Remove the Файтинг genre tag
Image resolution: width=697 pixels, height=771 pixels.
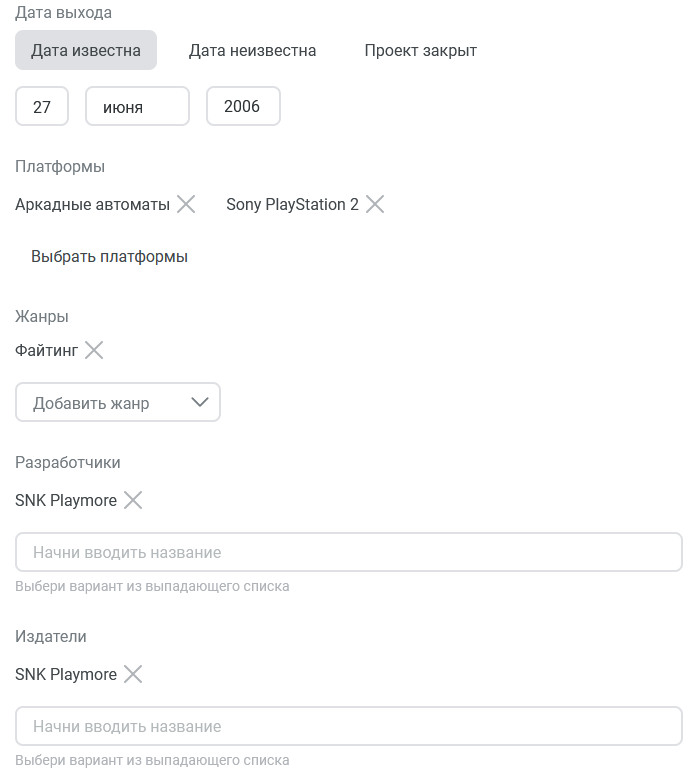click(x=94, y=351)
